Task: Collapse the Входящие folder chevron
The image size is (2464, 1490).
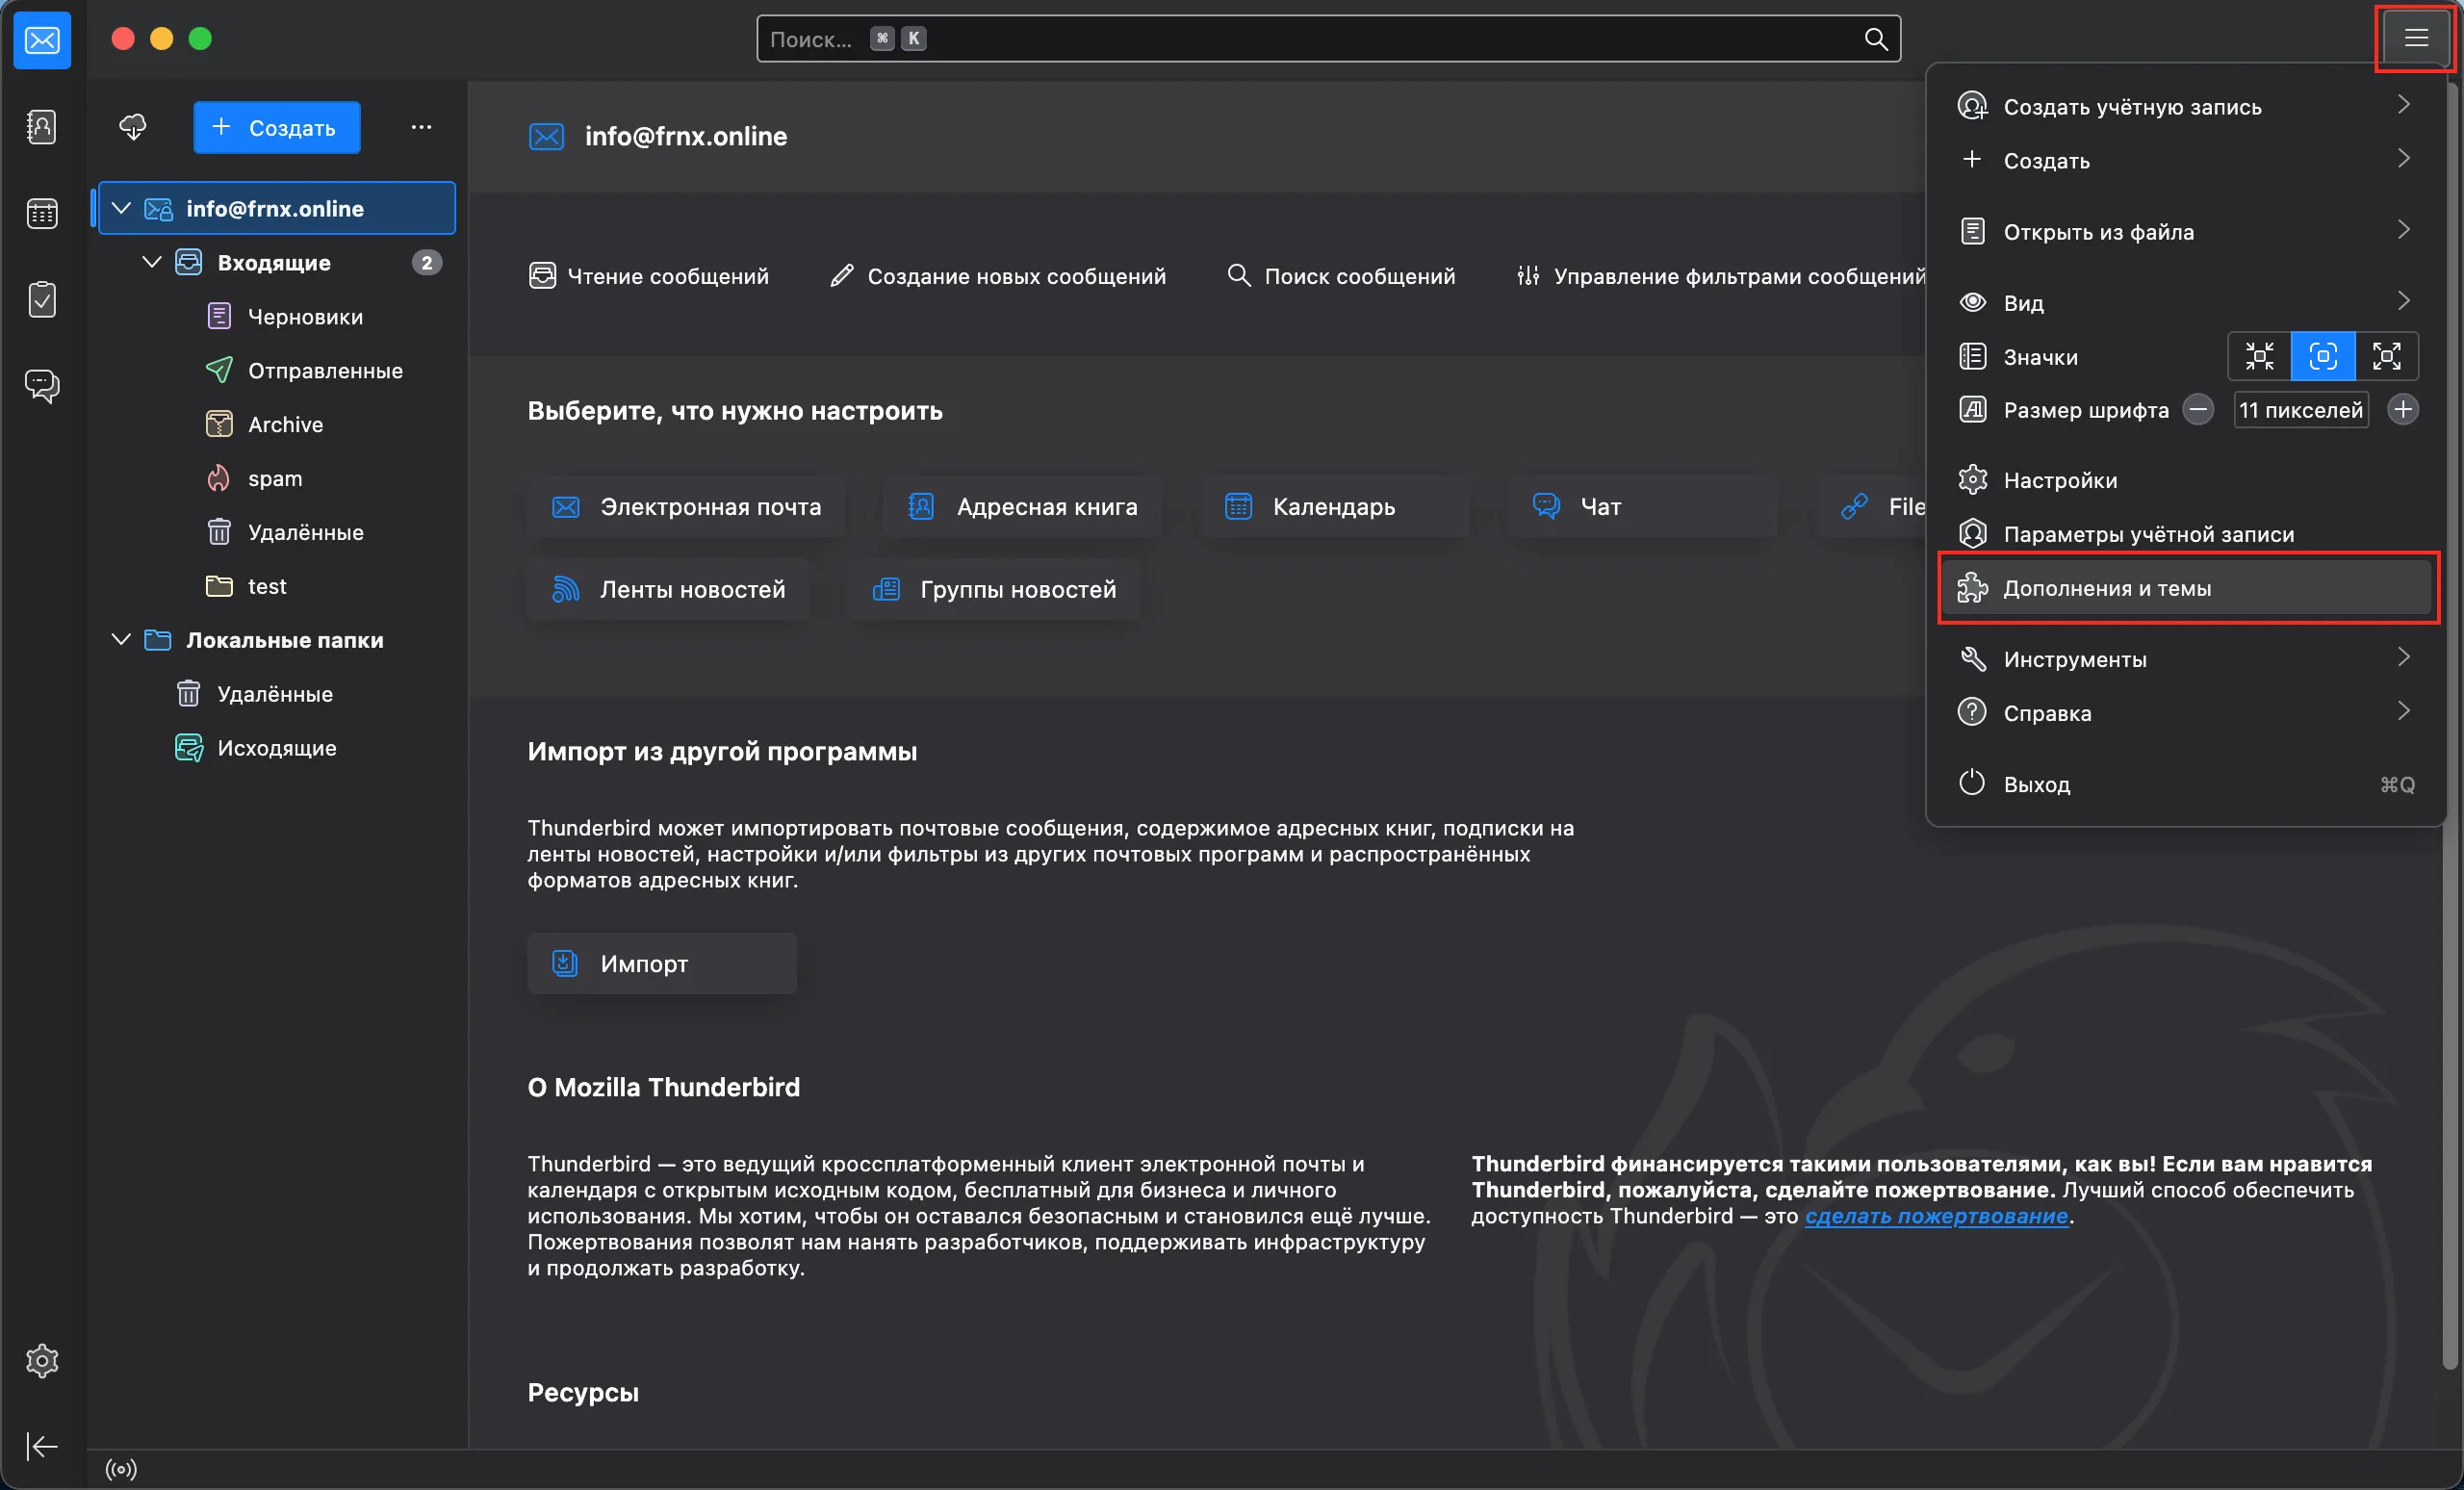Action: (152, 262)
